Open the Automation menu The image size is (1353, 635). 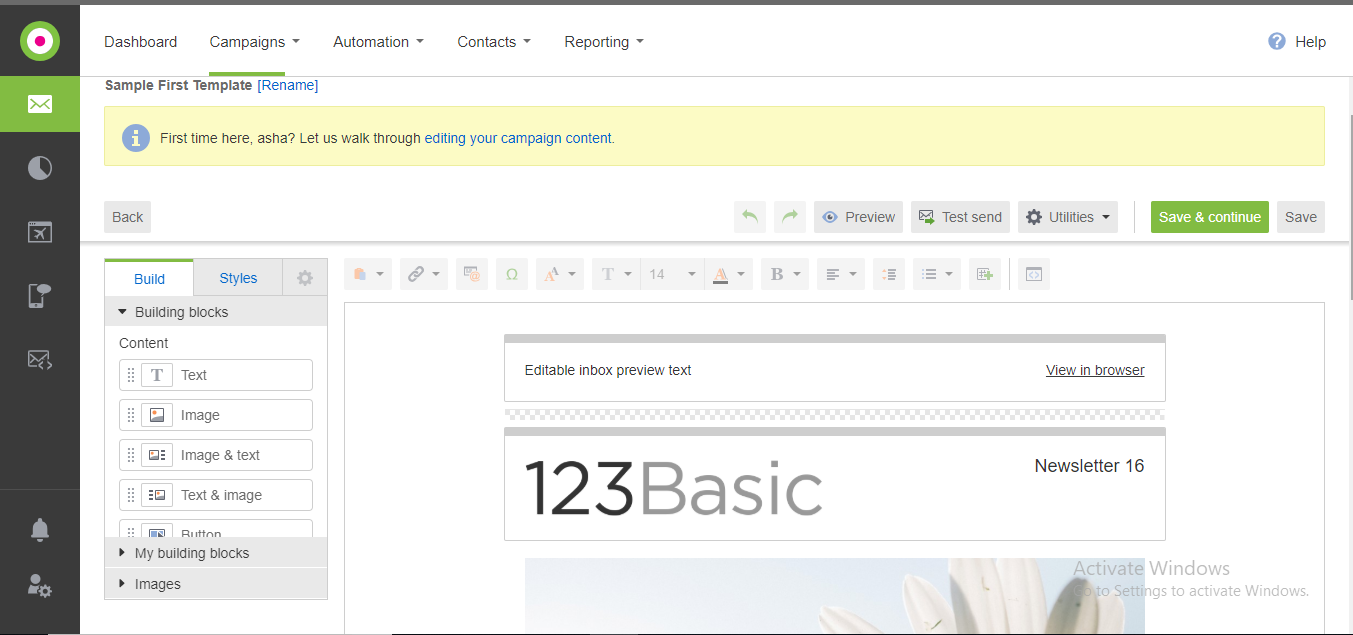(378, 42)
